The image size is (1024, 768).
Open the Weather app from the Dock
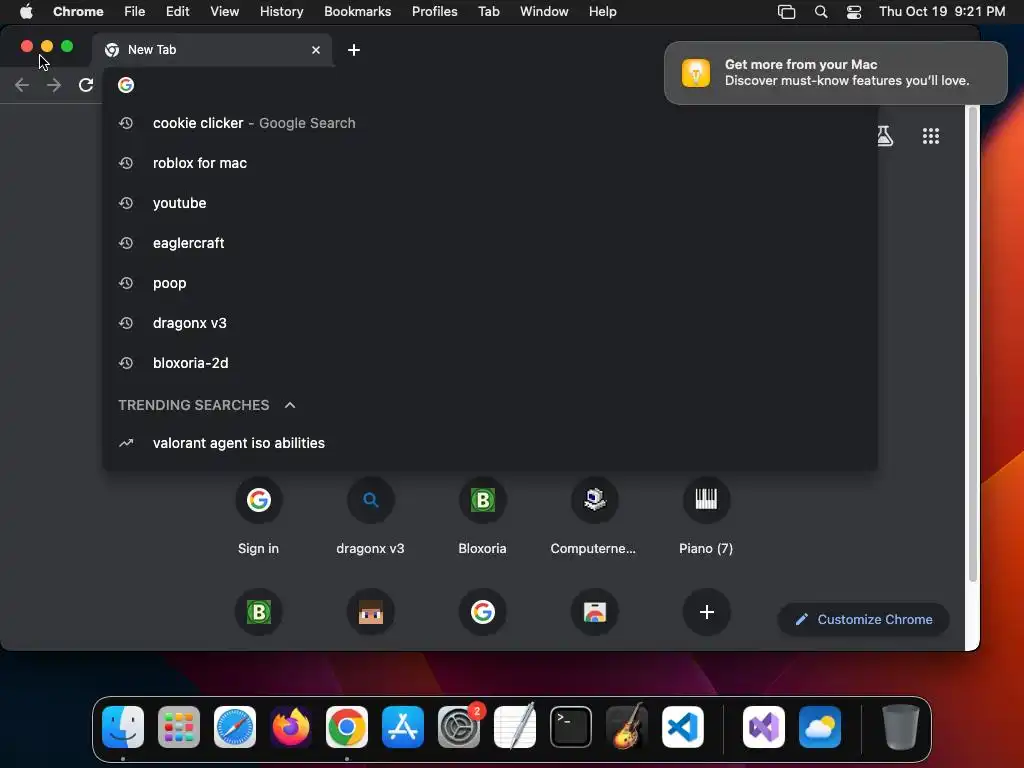pos(820,727)
